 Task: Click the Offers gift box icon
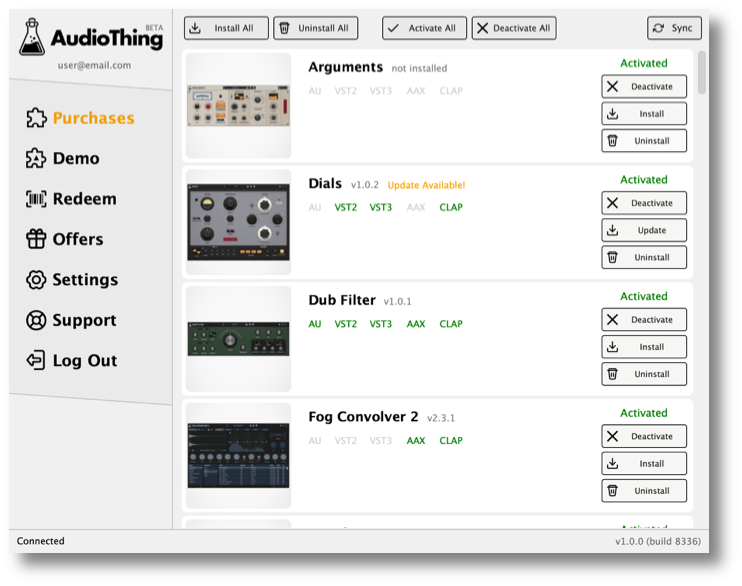tap(36, 239)
